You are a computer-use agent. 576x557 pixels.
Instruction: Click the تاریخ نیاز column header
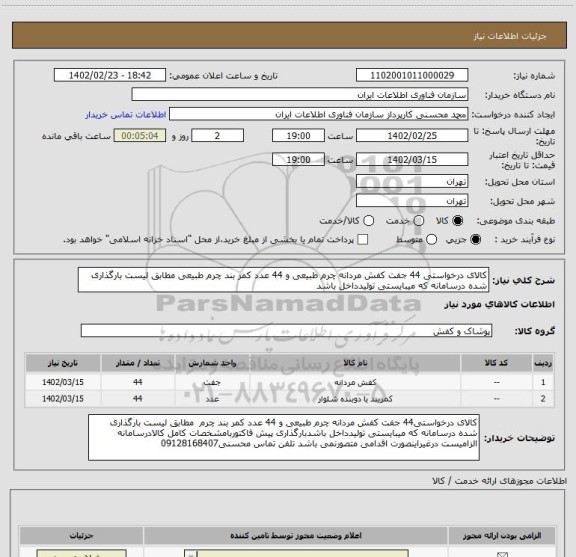pos(63,363)
